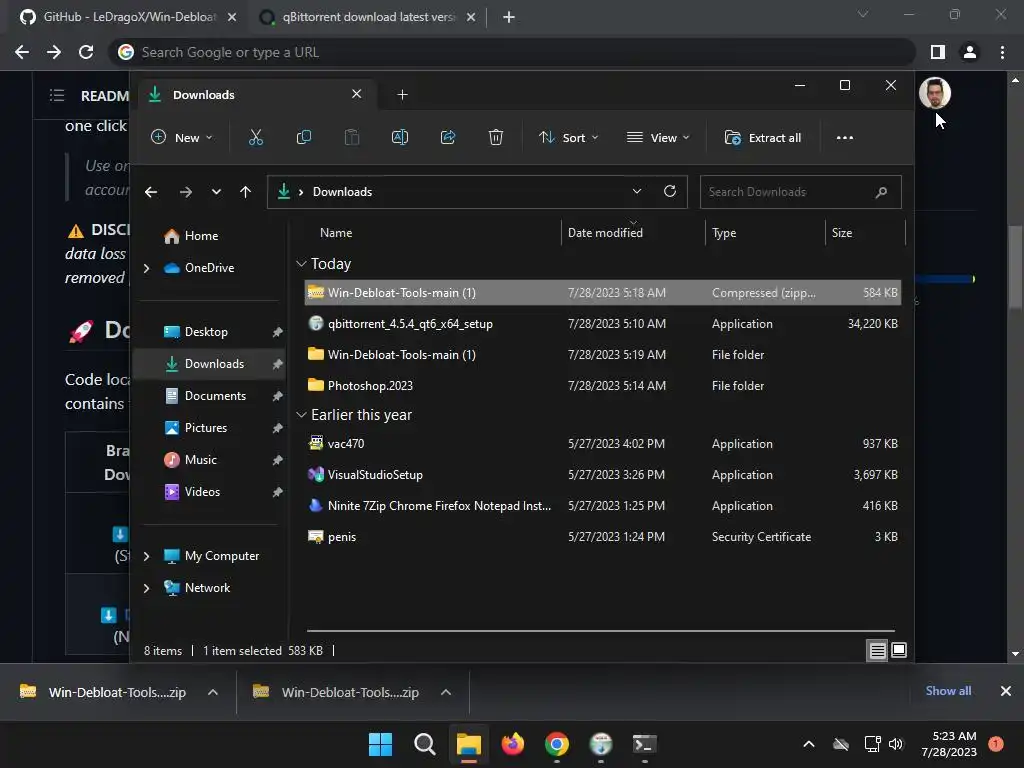Viewport: 1024px width, 768px height.
Task: Go back in File Explorer navigation
Action: click(151, 192)
